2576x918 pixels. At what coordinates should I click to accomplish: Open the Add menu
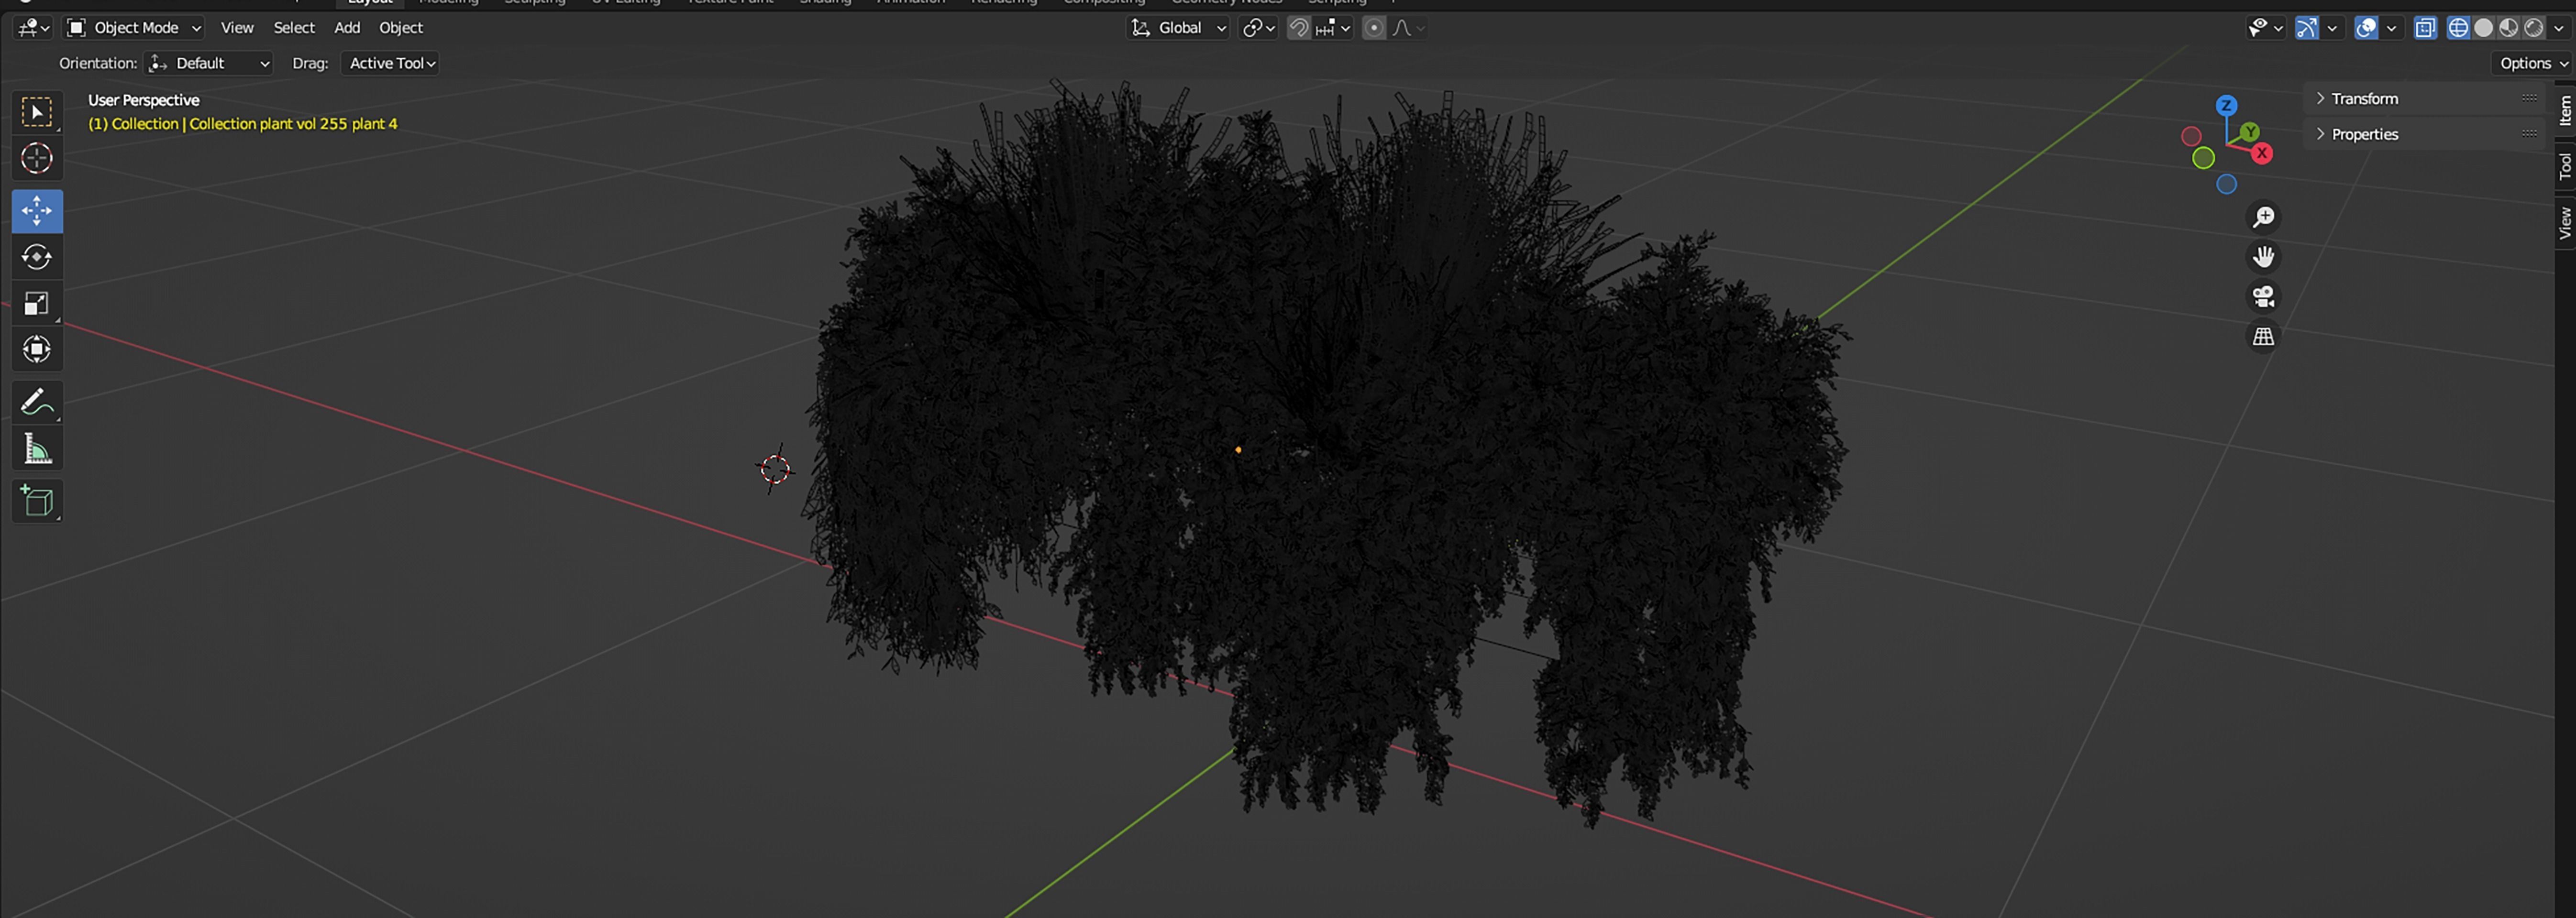(347, 28)
